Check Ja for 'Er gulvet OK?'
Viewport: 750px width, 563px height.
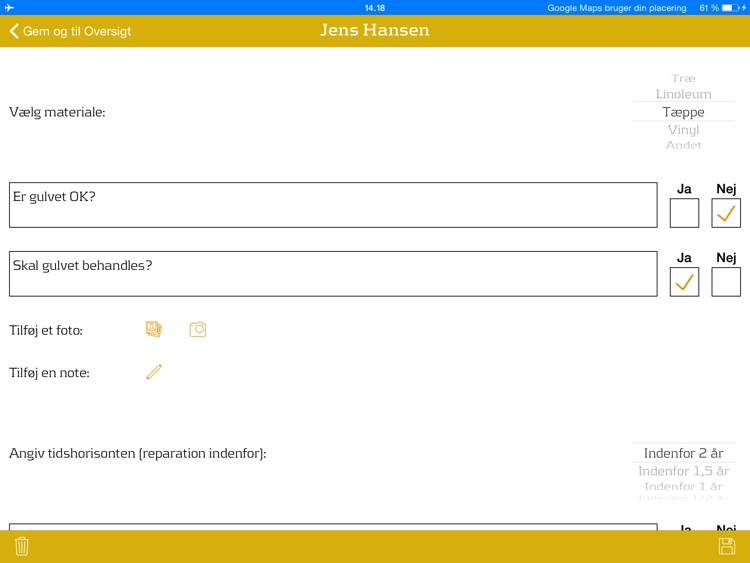coord(684,213)
